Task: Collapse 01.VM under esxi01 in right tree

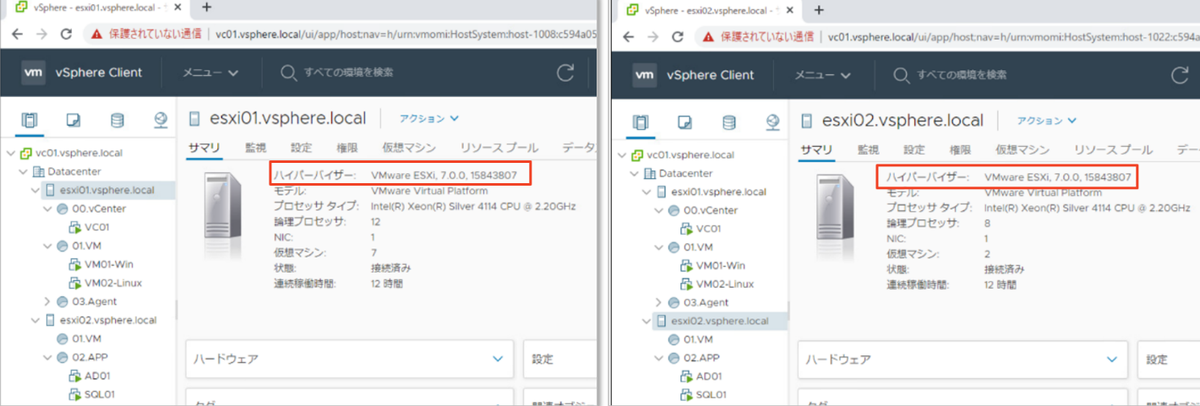Action: 659,247
